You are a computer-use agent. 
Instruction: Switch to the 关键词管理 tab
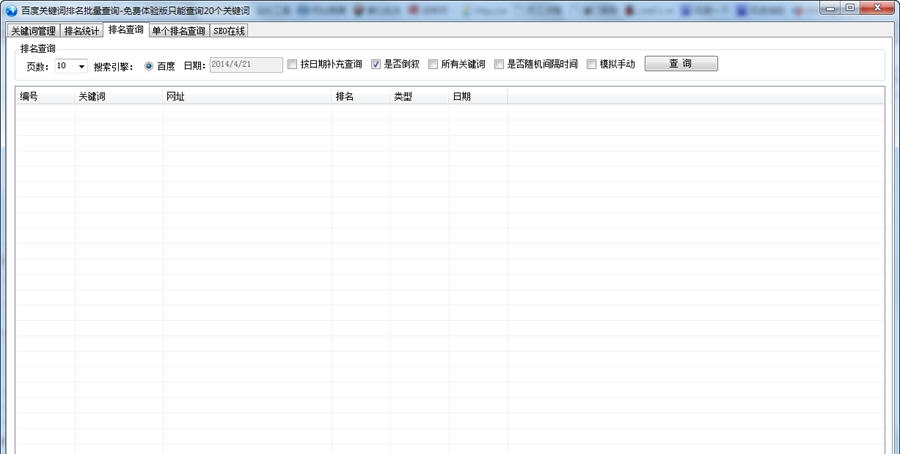click(x=33, y=31)
